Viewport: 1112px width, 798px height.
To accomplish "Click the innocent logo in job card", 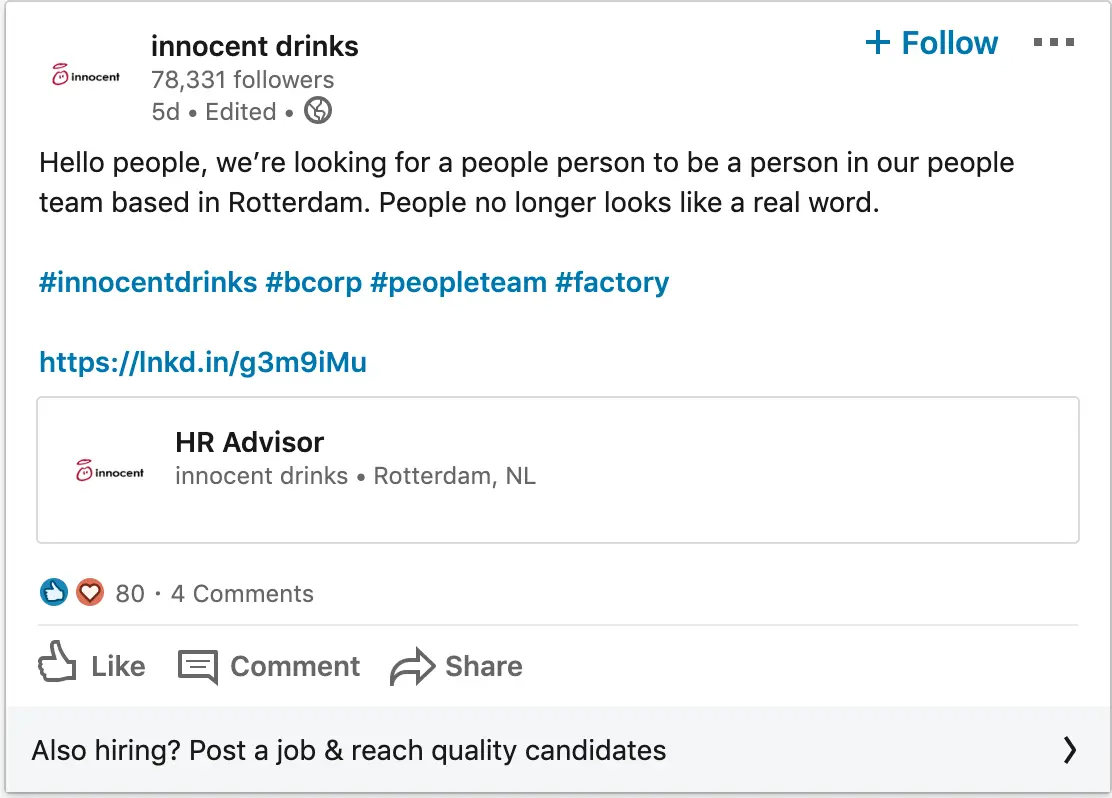I will pyautogui.click(x=110, y=471).
